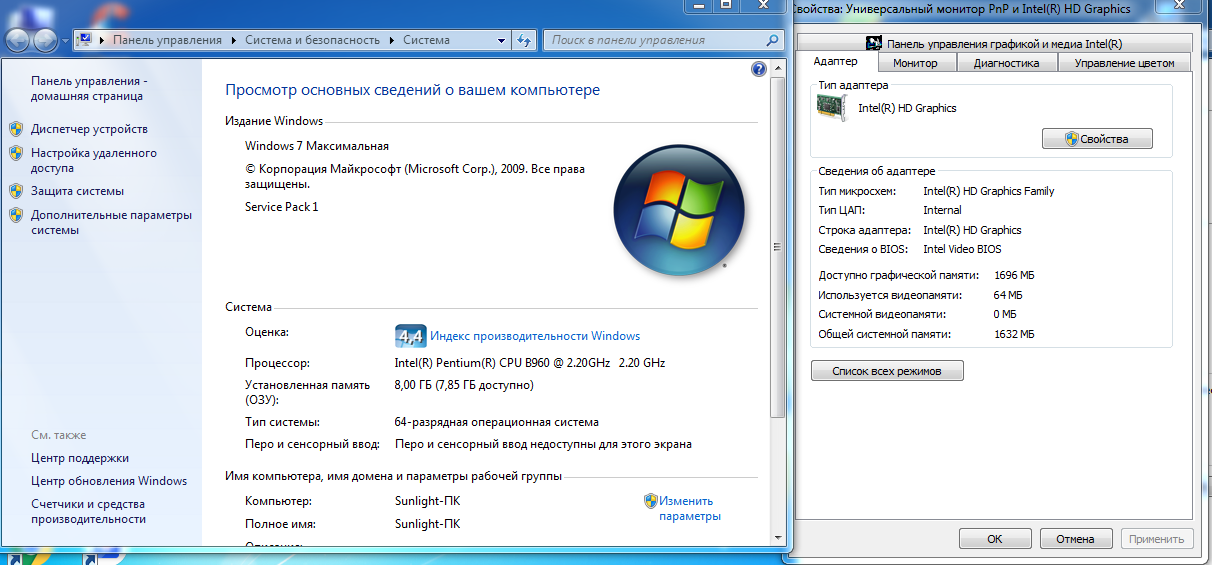
Task: Open 'Центр поддержки' link
Action: [x=80, y=458]
